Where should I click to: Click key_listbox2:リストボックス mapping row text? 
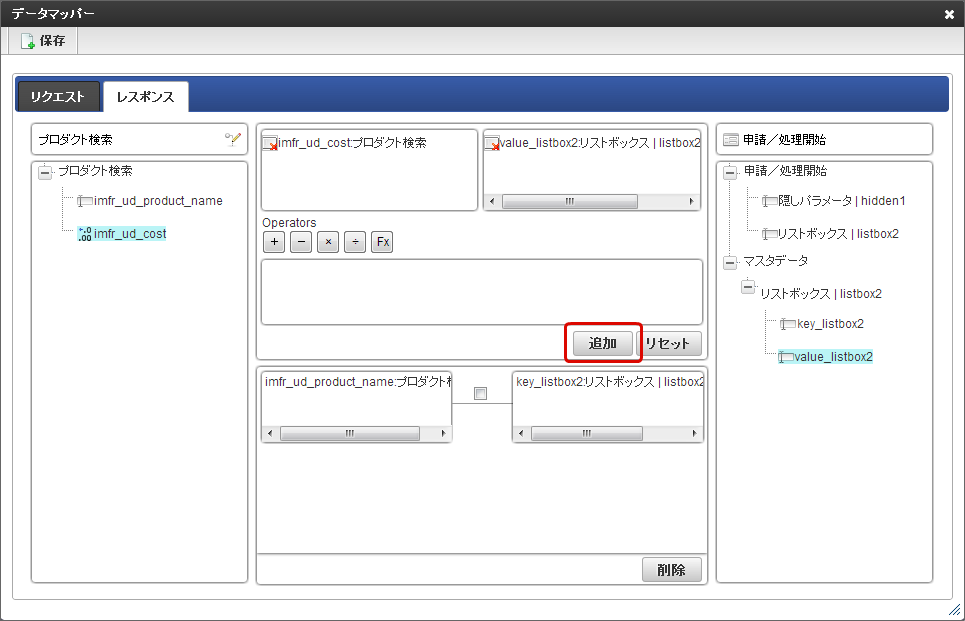pyautogui.click(x=609, y=382)
